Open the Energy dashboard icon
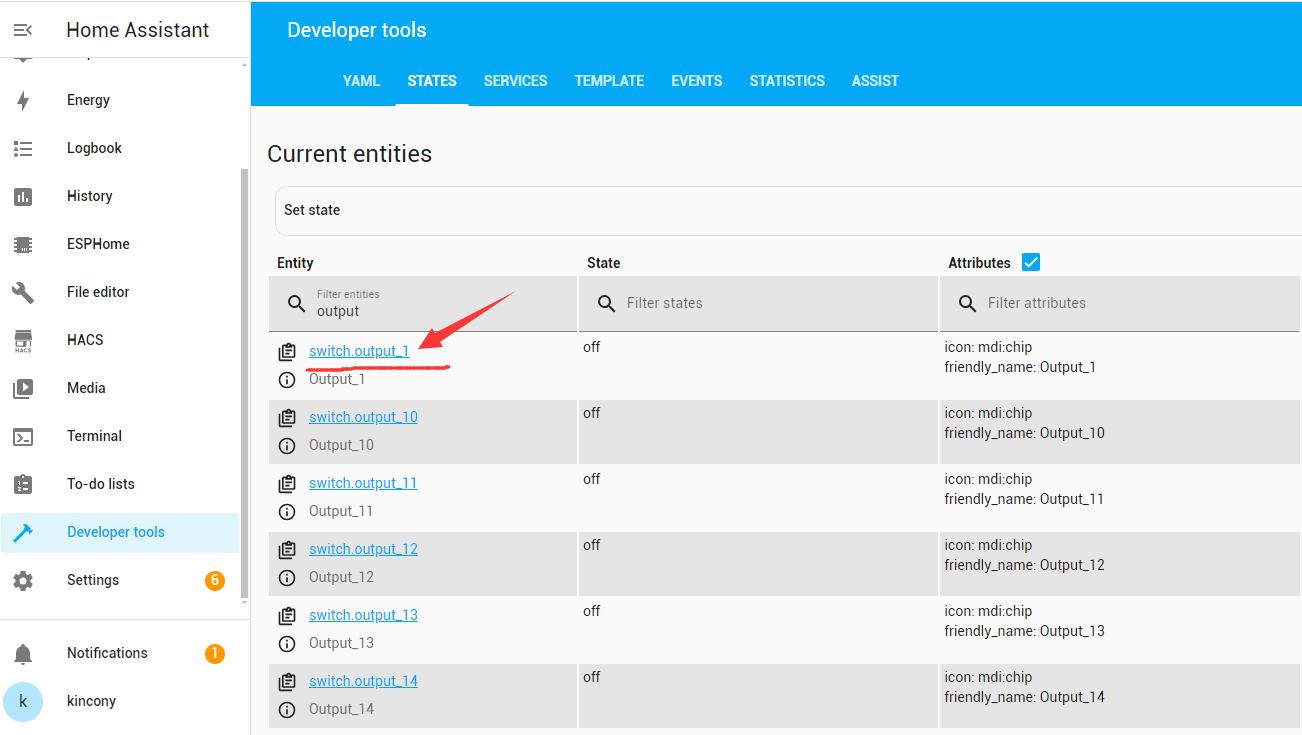The image size is (1302, 735). coord(23,100)
